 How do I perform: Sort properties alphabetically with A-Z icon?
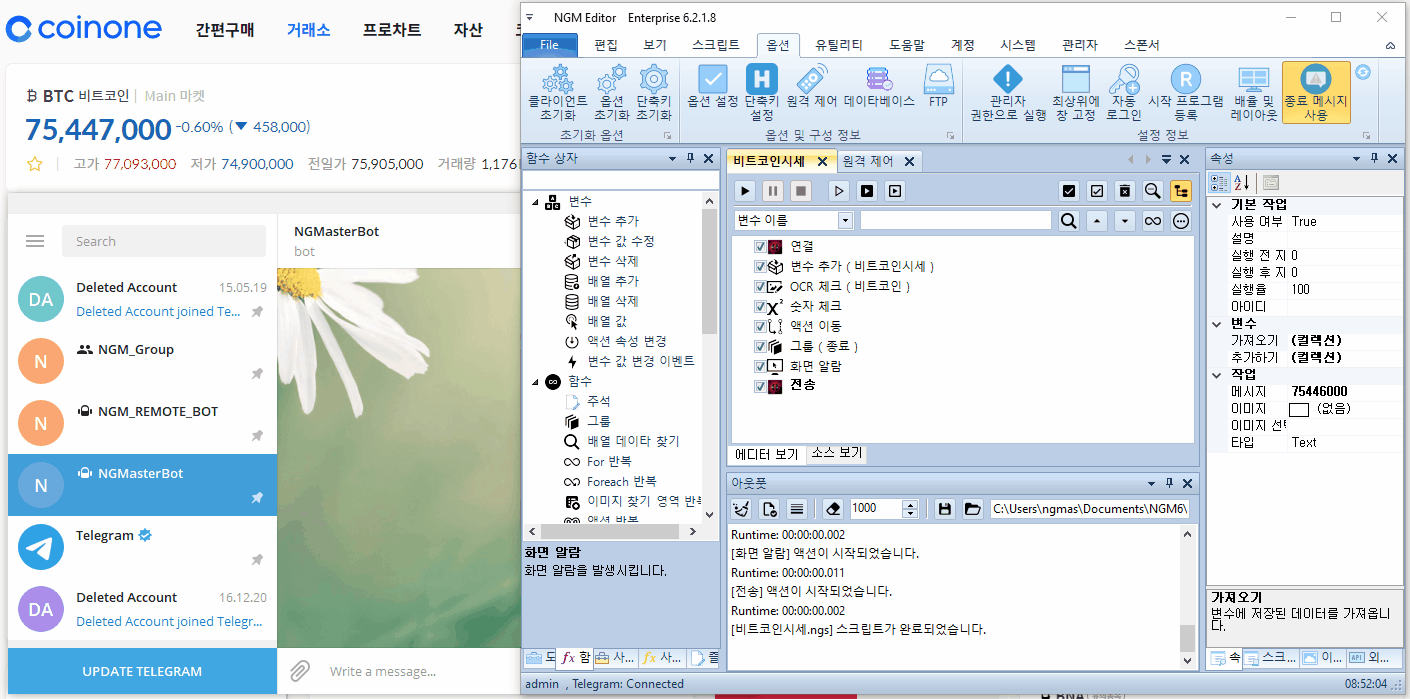(x=1242, y=182)
